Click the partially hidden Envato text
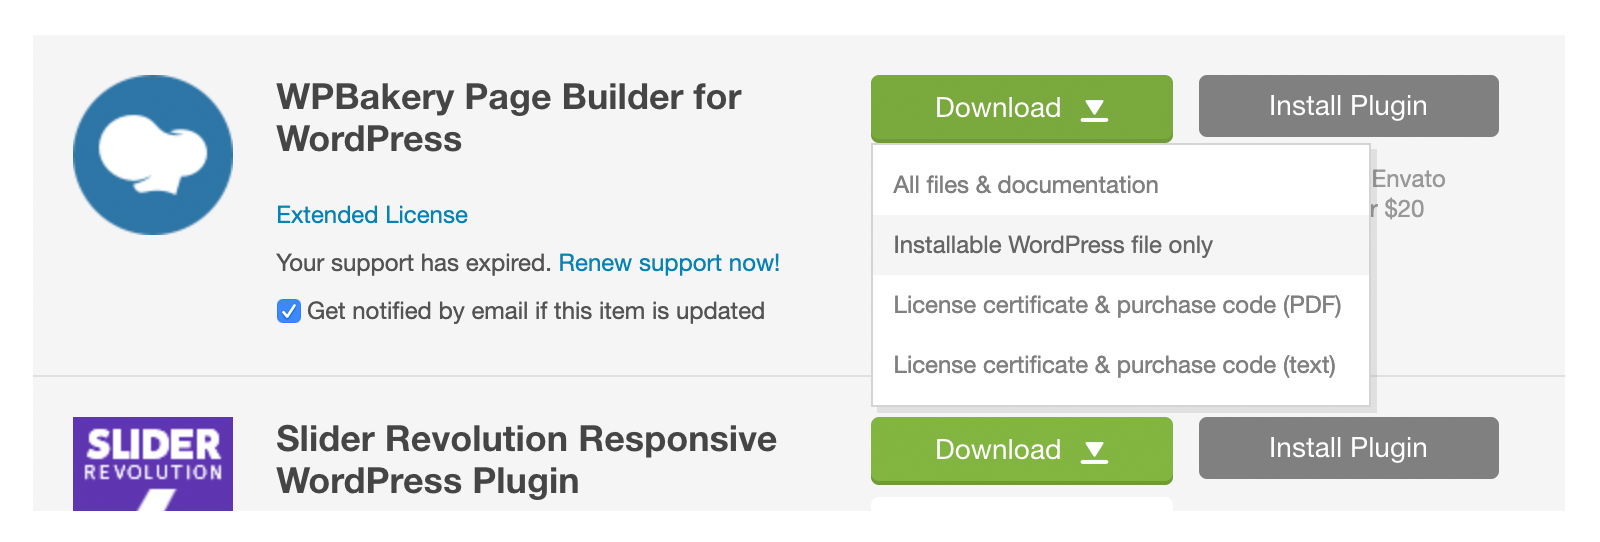Image resolution: width=1600 pixels, height=542 pixels. point(1408,180)
